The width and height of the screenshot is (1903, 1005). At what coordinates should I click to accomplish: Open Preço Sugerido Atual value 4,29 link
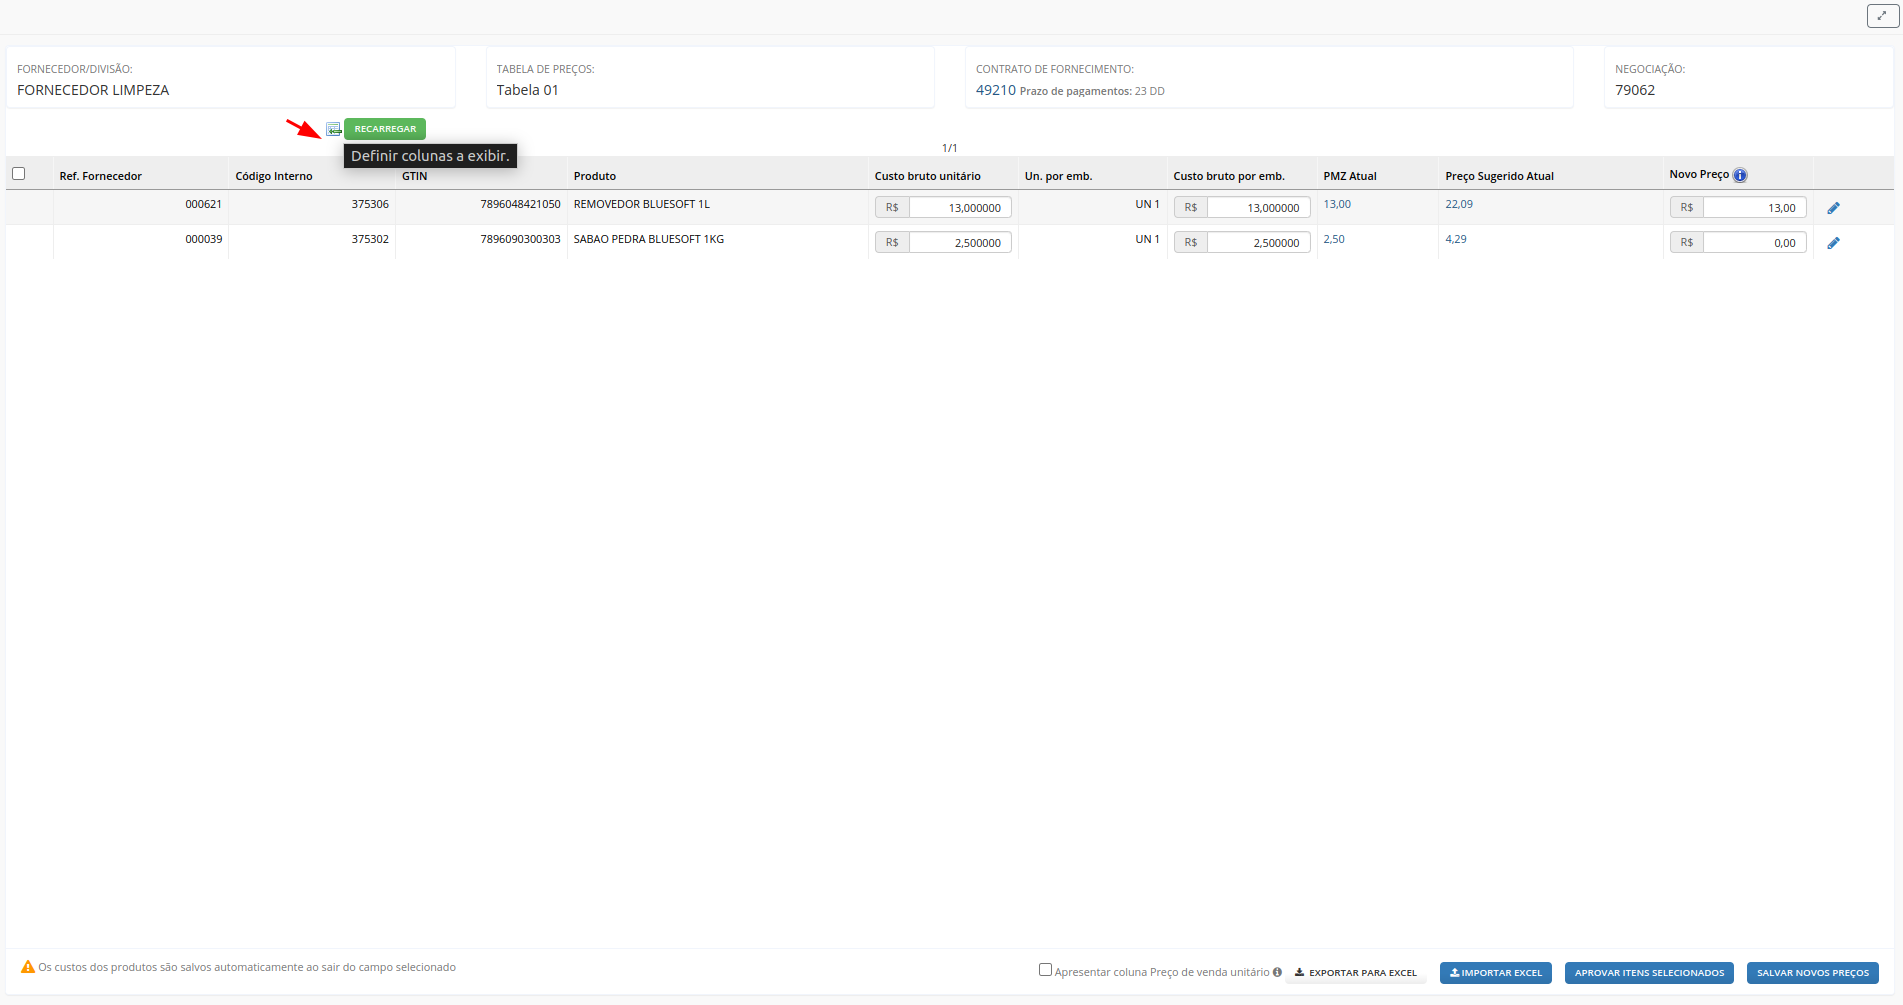click(x=1455, y=239)
